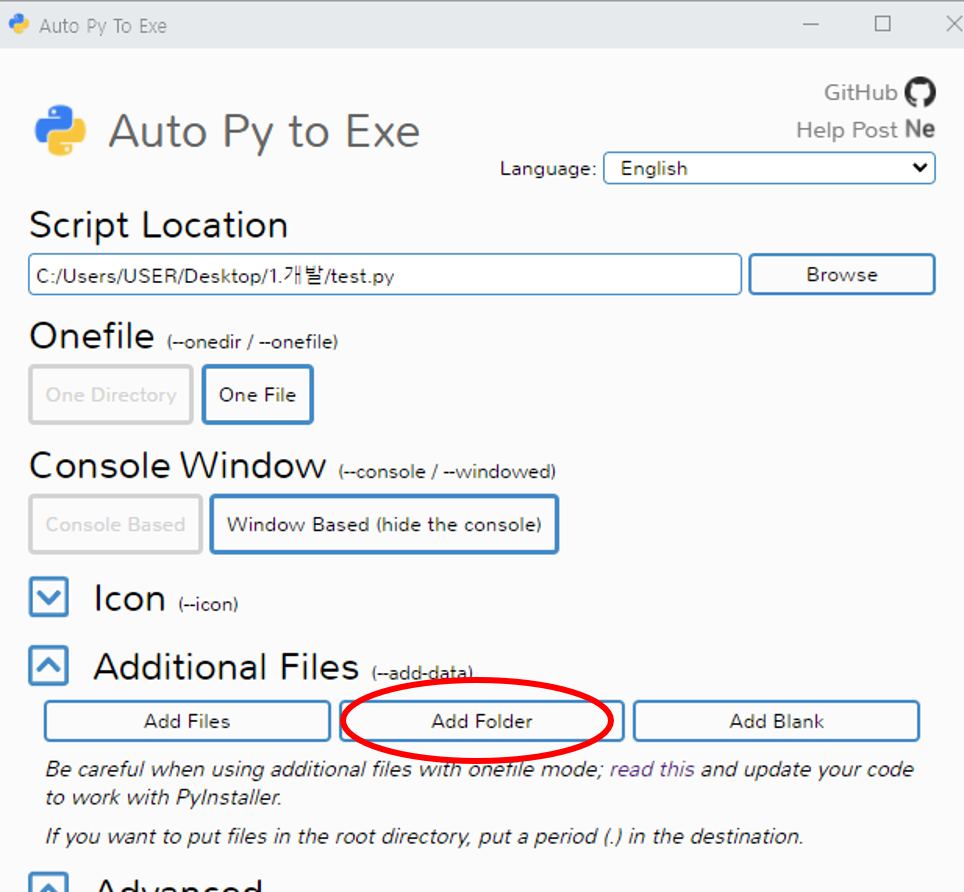The width and height of the screenshot is (964, 892).
Task: Click the Python logo beside the Auto Py to Exe heading
Action: point(60,130)
